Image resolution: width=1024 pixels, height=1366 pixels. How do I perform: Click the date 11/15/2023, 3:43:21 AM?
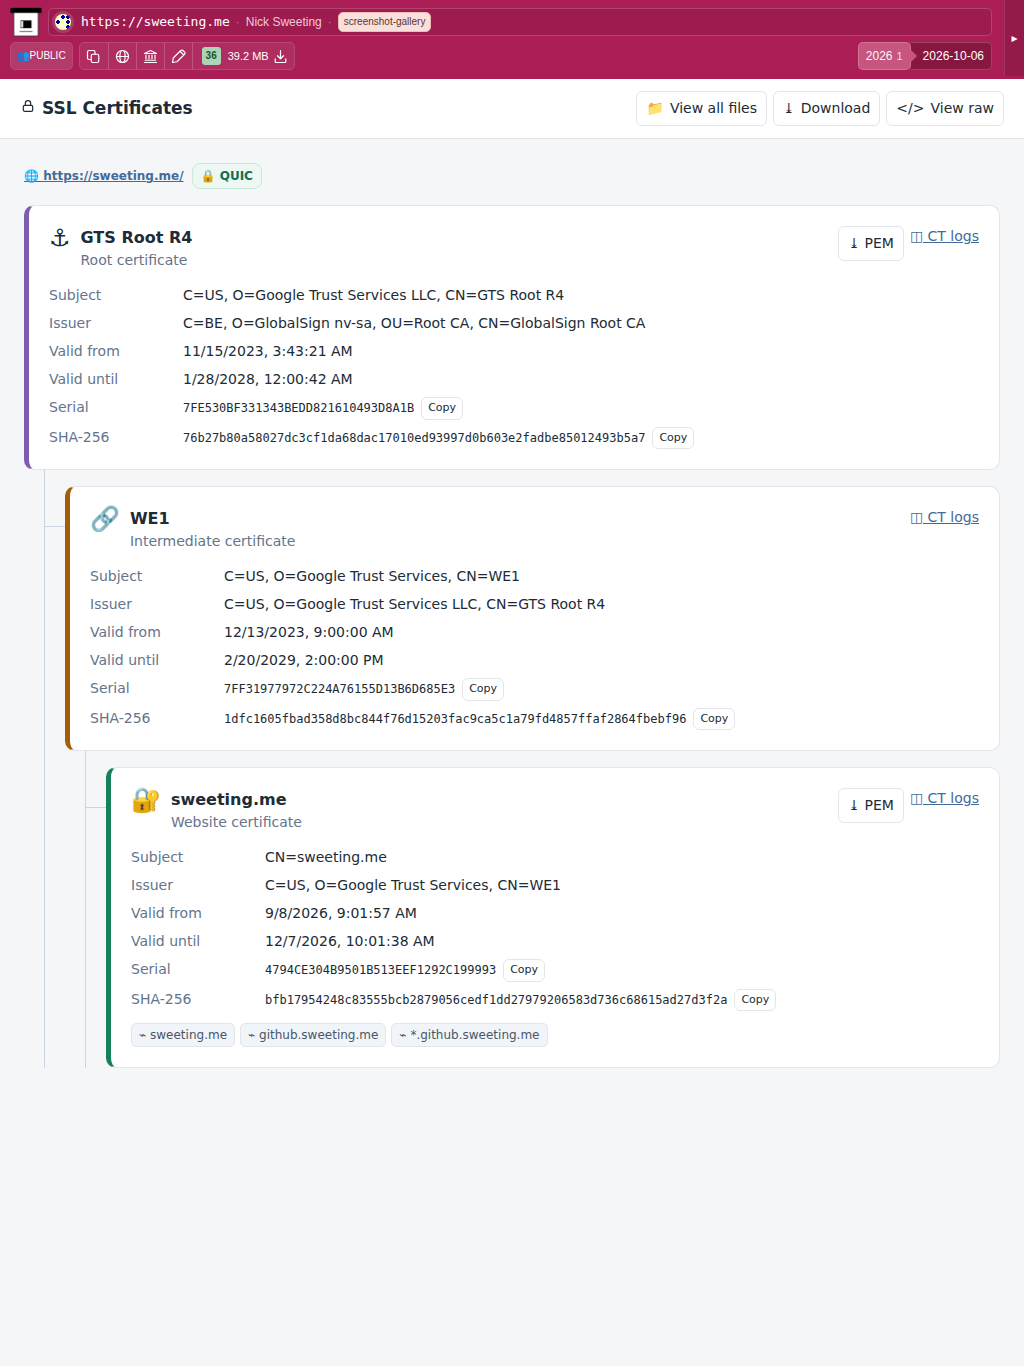click(x=268, y=351)
